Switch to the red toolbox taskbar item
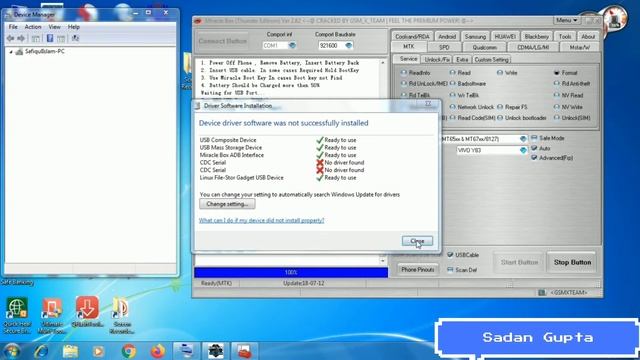Viewport: 640px width, 360px height. [244, 351]
